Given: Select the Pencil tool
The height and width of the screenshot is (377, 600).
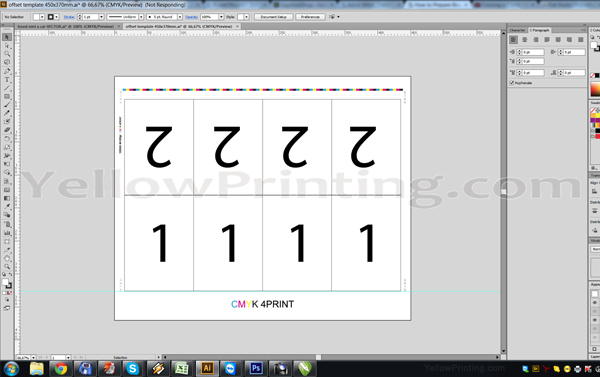Looking at the screenshot, I should [7, 113].
